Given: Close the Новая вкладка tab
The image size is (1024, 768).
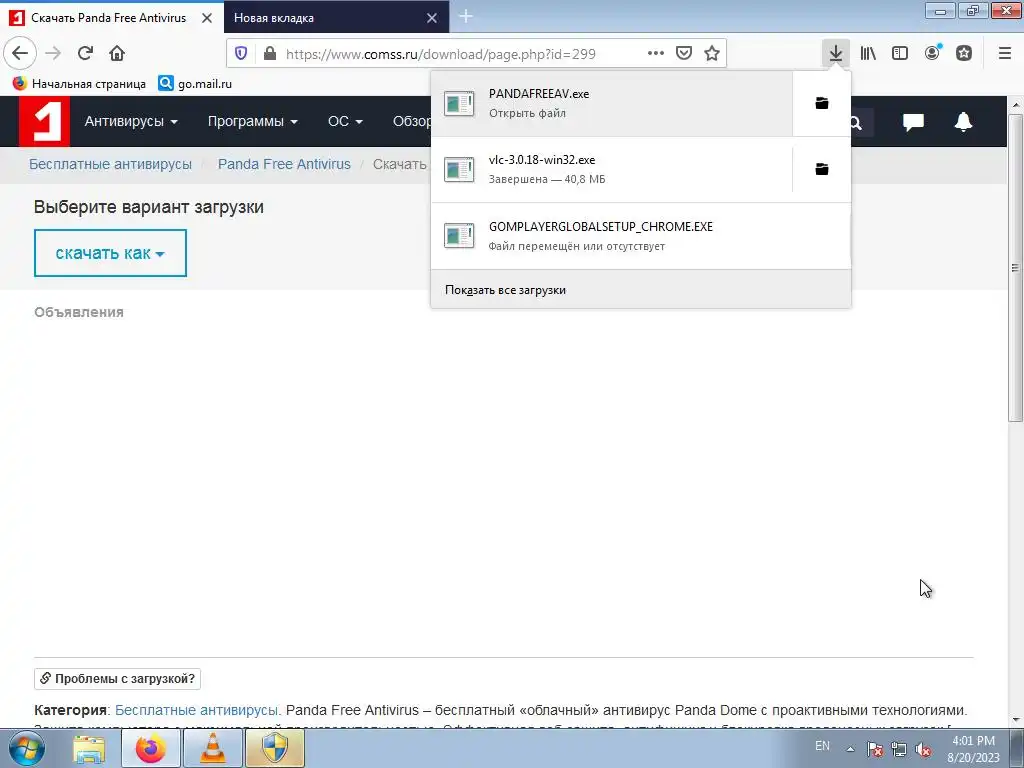Looking at the screenshot, I should coord(432,18).
